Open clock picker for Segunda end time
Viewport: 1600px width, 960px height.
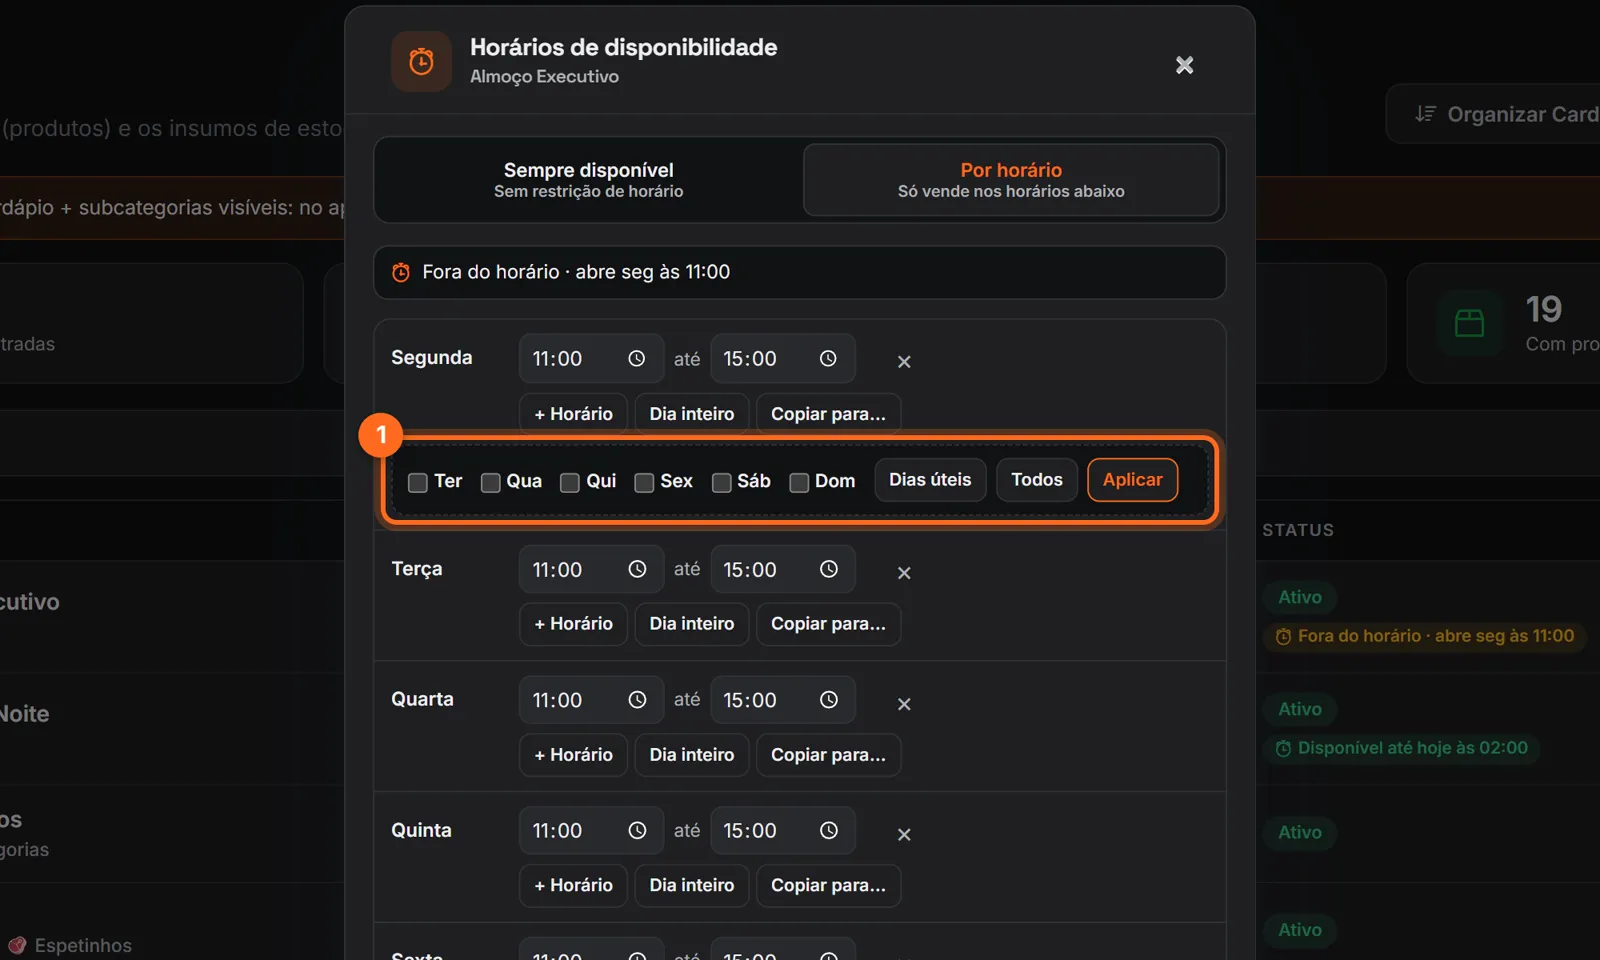coord(828,359)
